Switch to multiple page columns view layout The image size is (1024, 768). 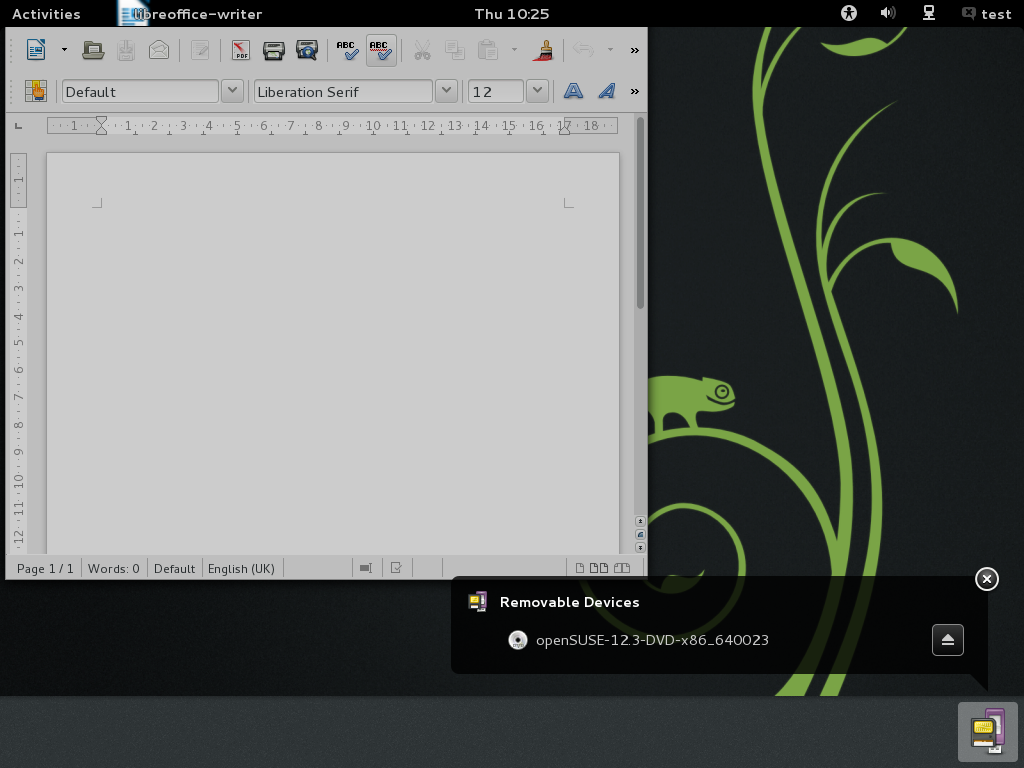(x=599, y=568)
